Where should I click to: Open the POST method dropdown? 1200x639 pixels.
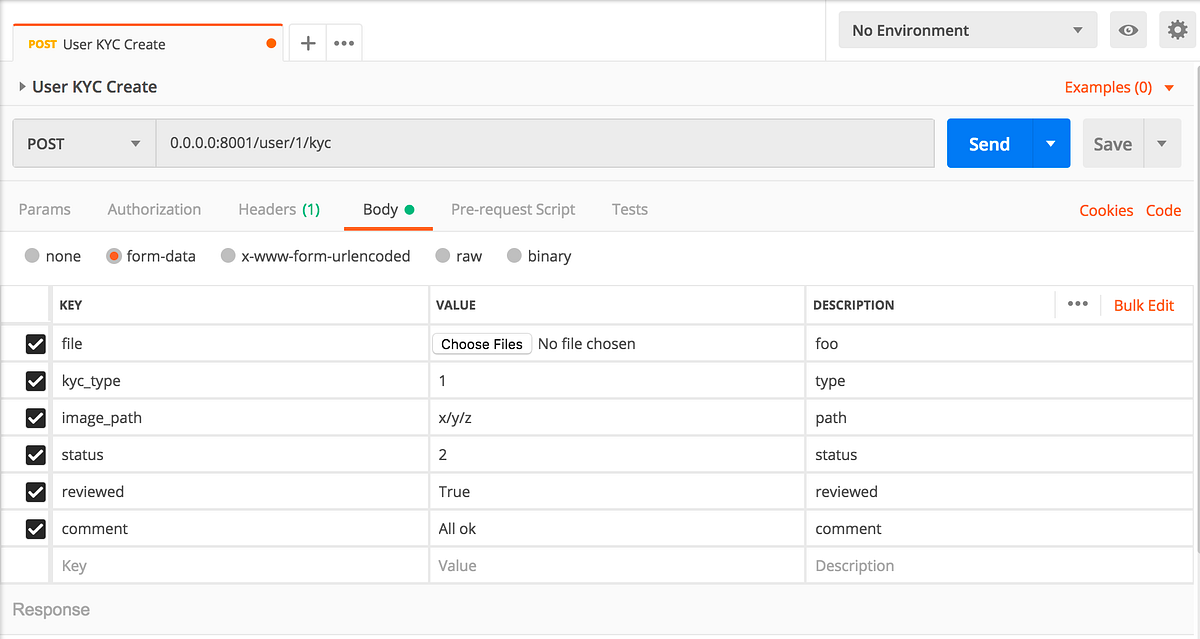tap(83, 143)
